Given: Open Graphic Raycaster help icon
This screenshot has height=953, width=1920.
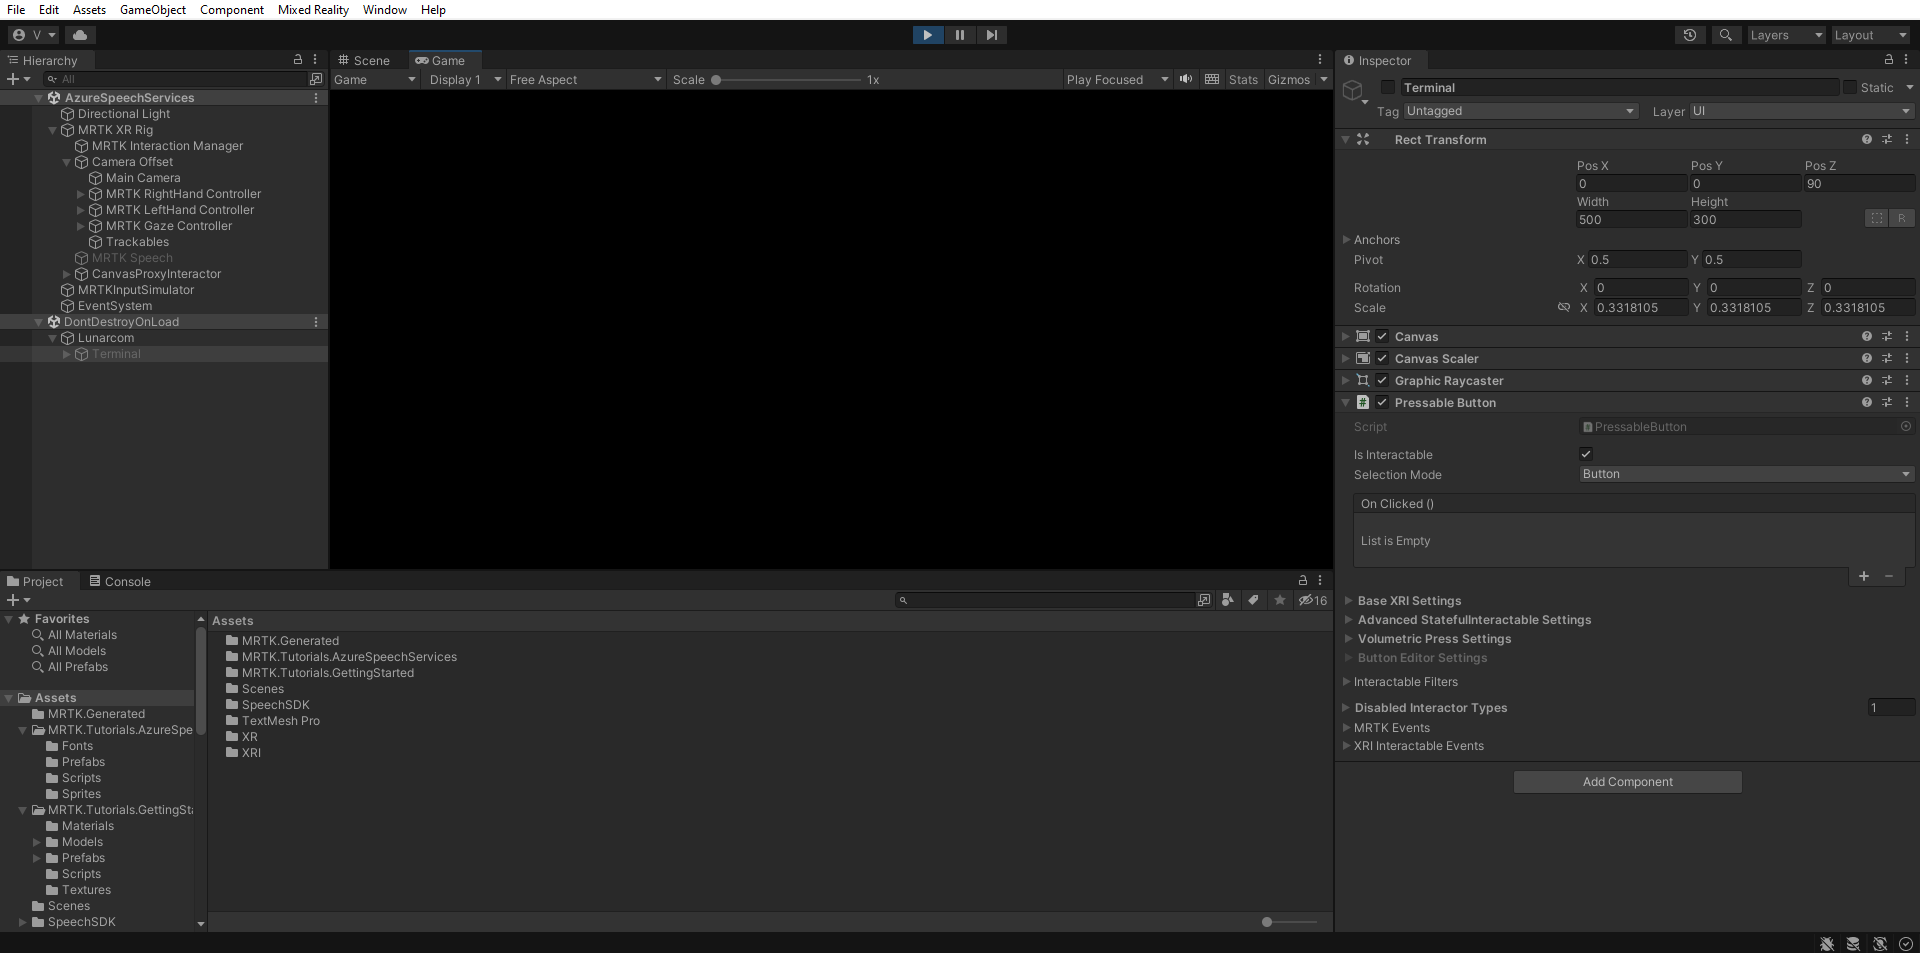Looking at the screenshot, I should pyautogui.click(x=1867, y=381).
